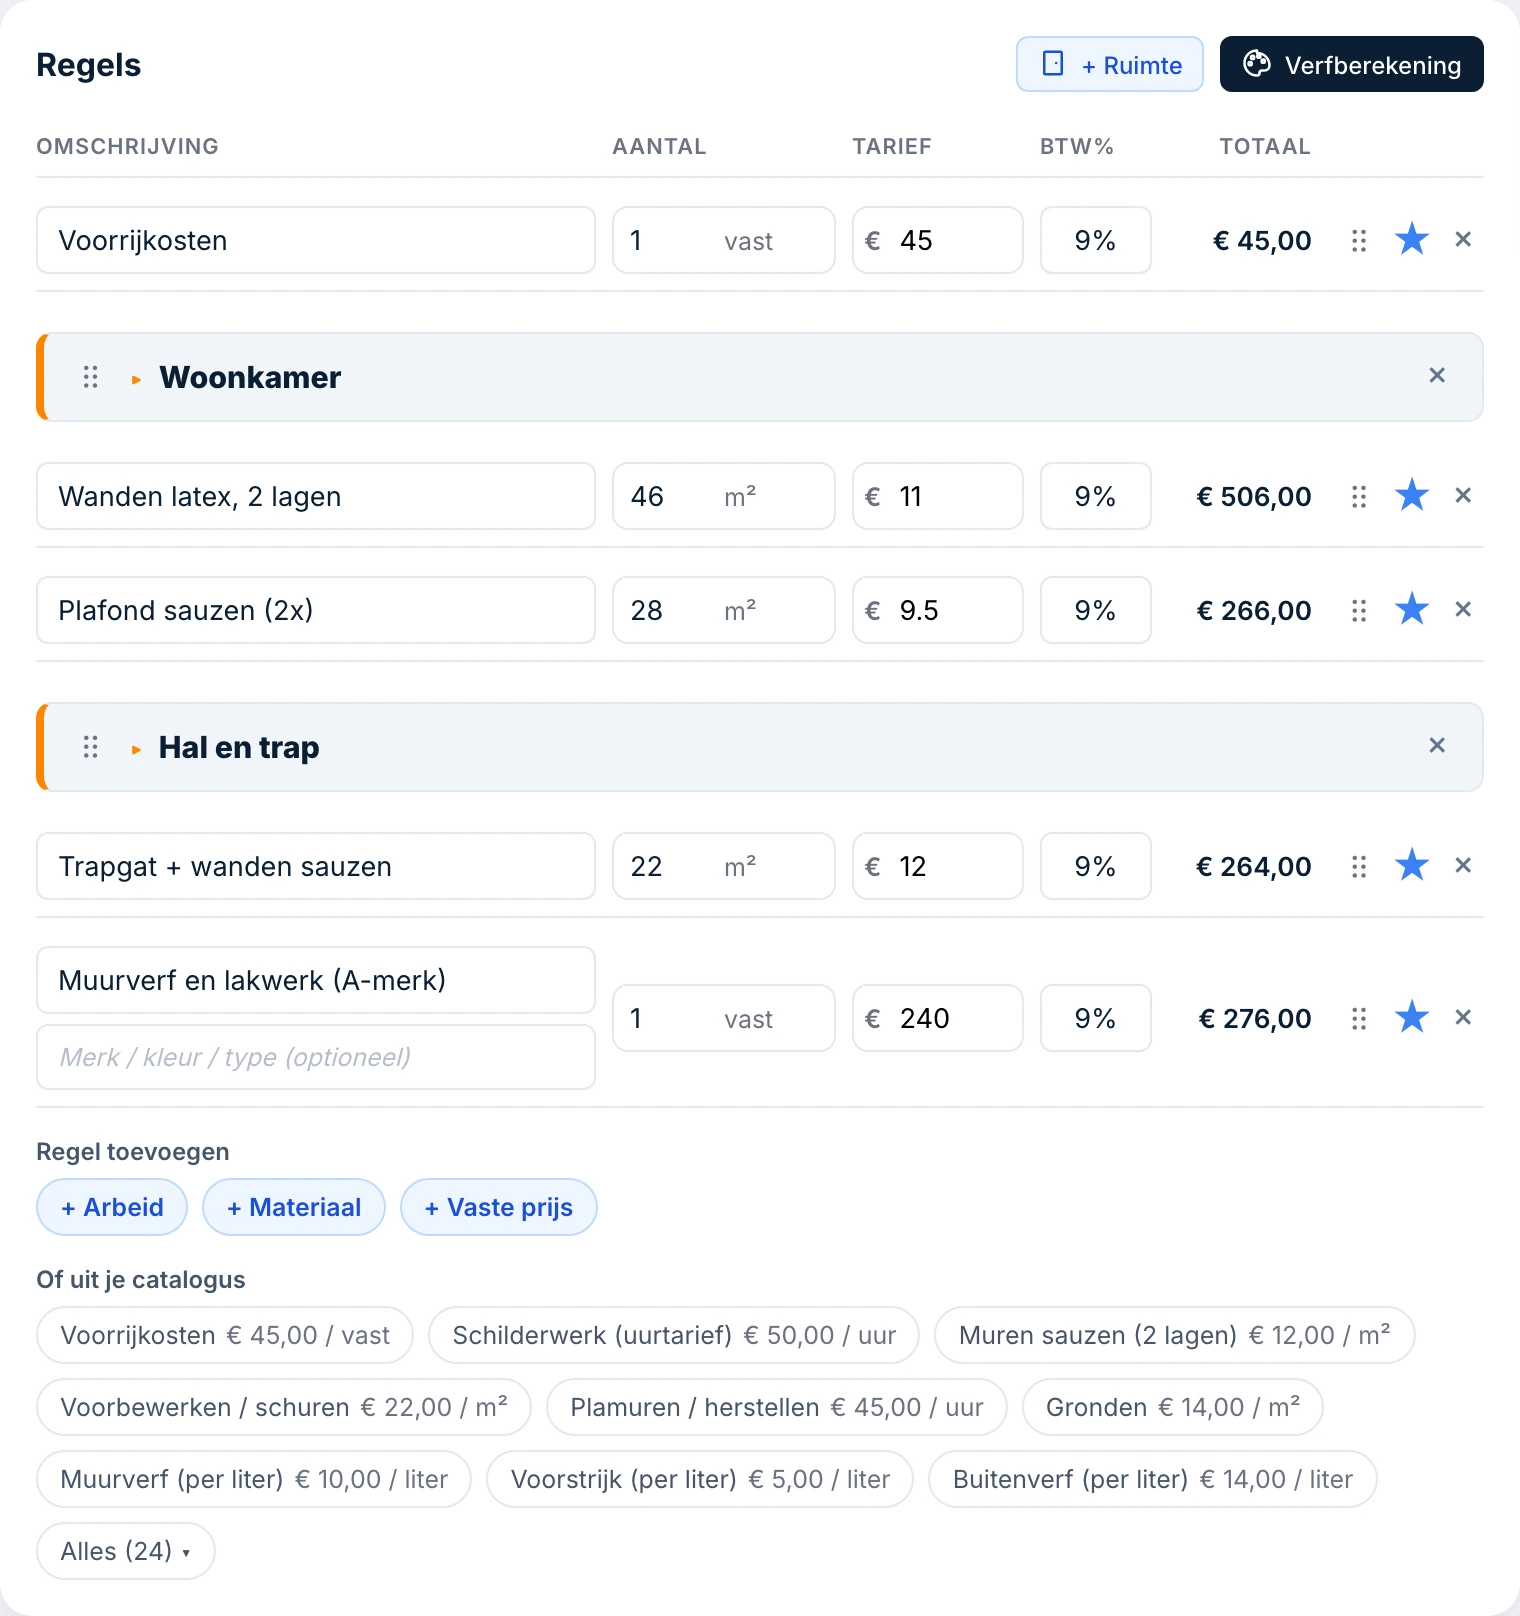Edit the € 45 rate for Voorrijkosten
Viewport: 1520px width, 1616px height.
(x=938, y=240)
